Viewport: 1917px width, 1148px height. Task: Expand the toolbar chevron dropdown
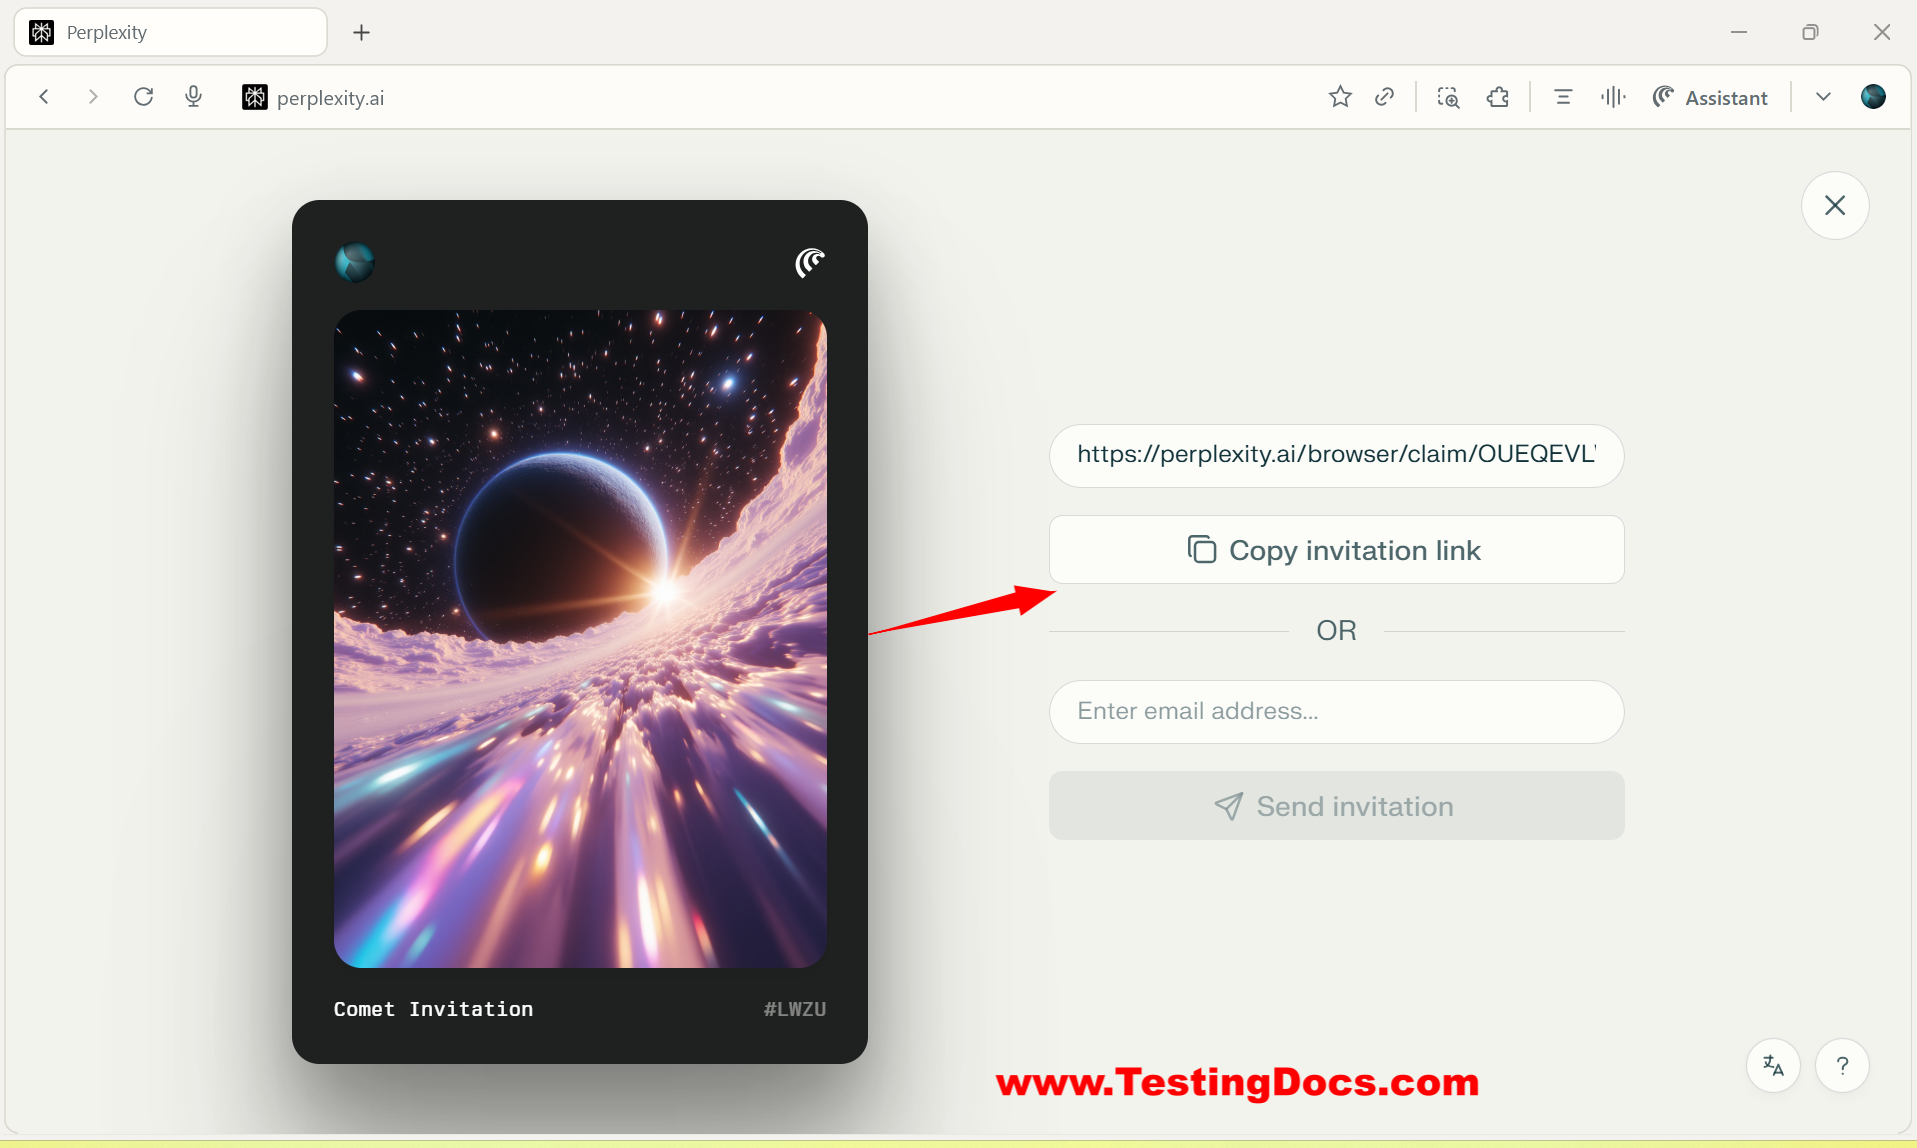1823,97
